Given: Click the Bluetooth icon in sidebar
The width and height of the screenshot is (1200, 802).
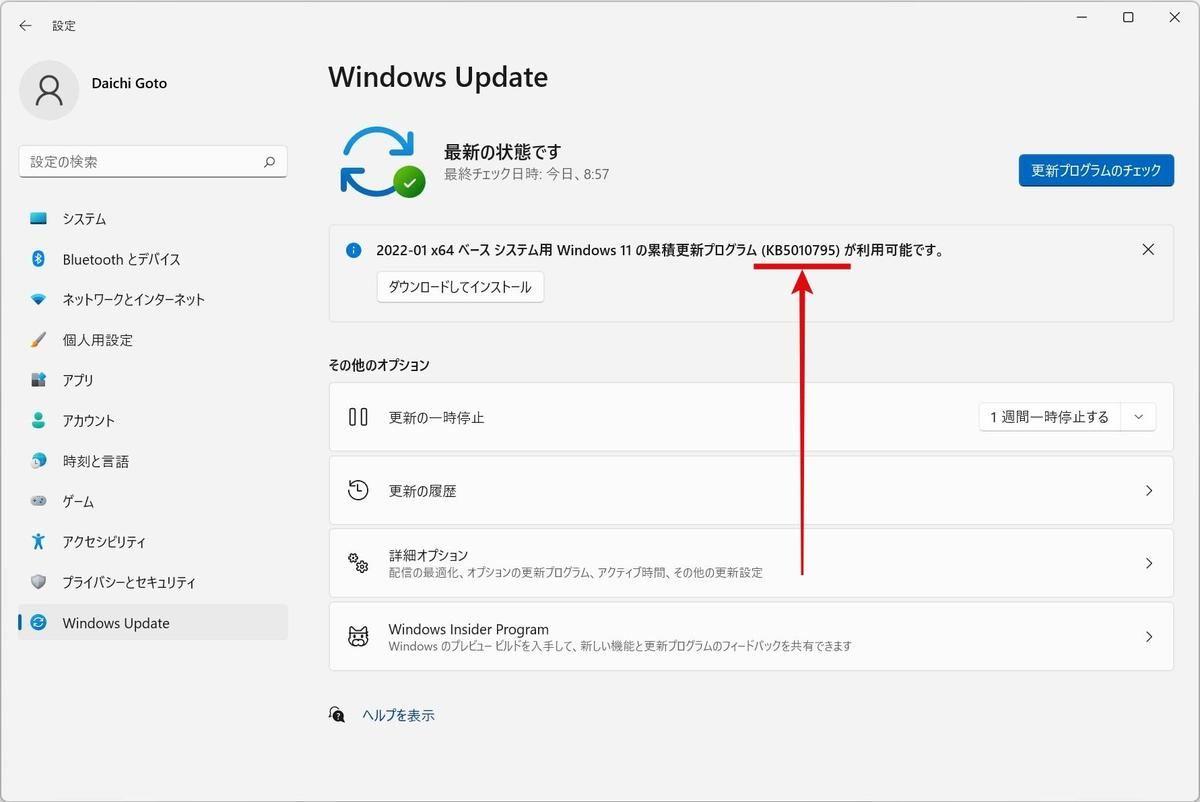Looking at the screenshot, I should (39, 259).
